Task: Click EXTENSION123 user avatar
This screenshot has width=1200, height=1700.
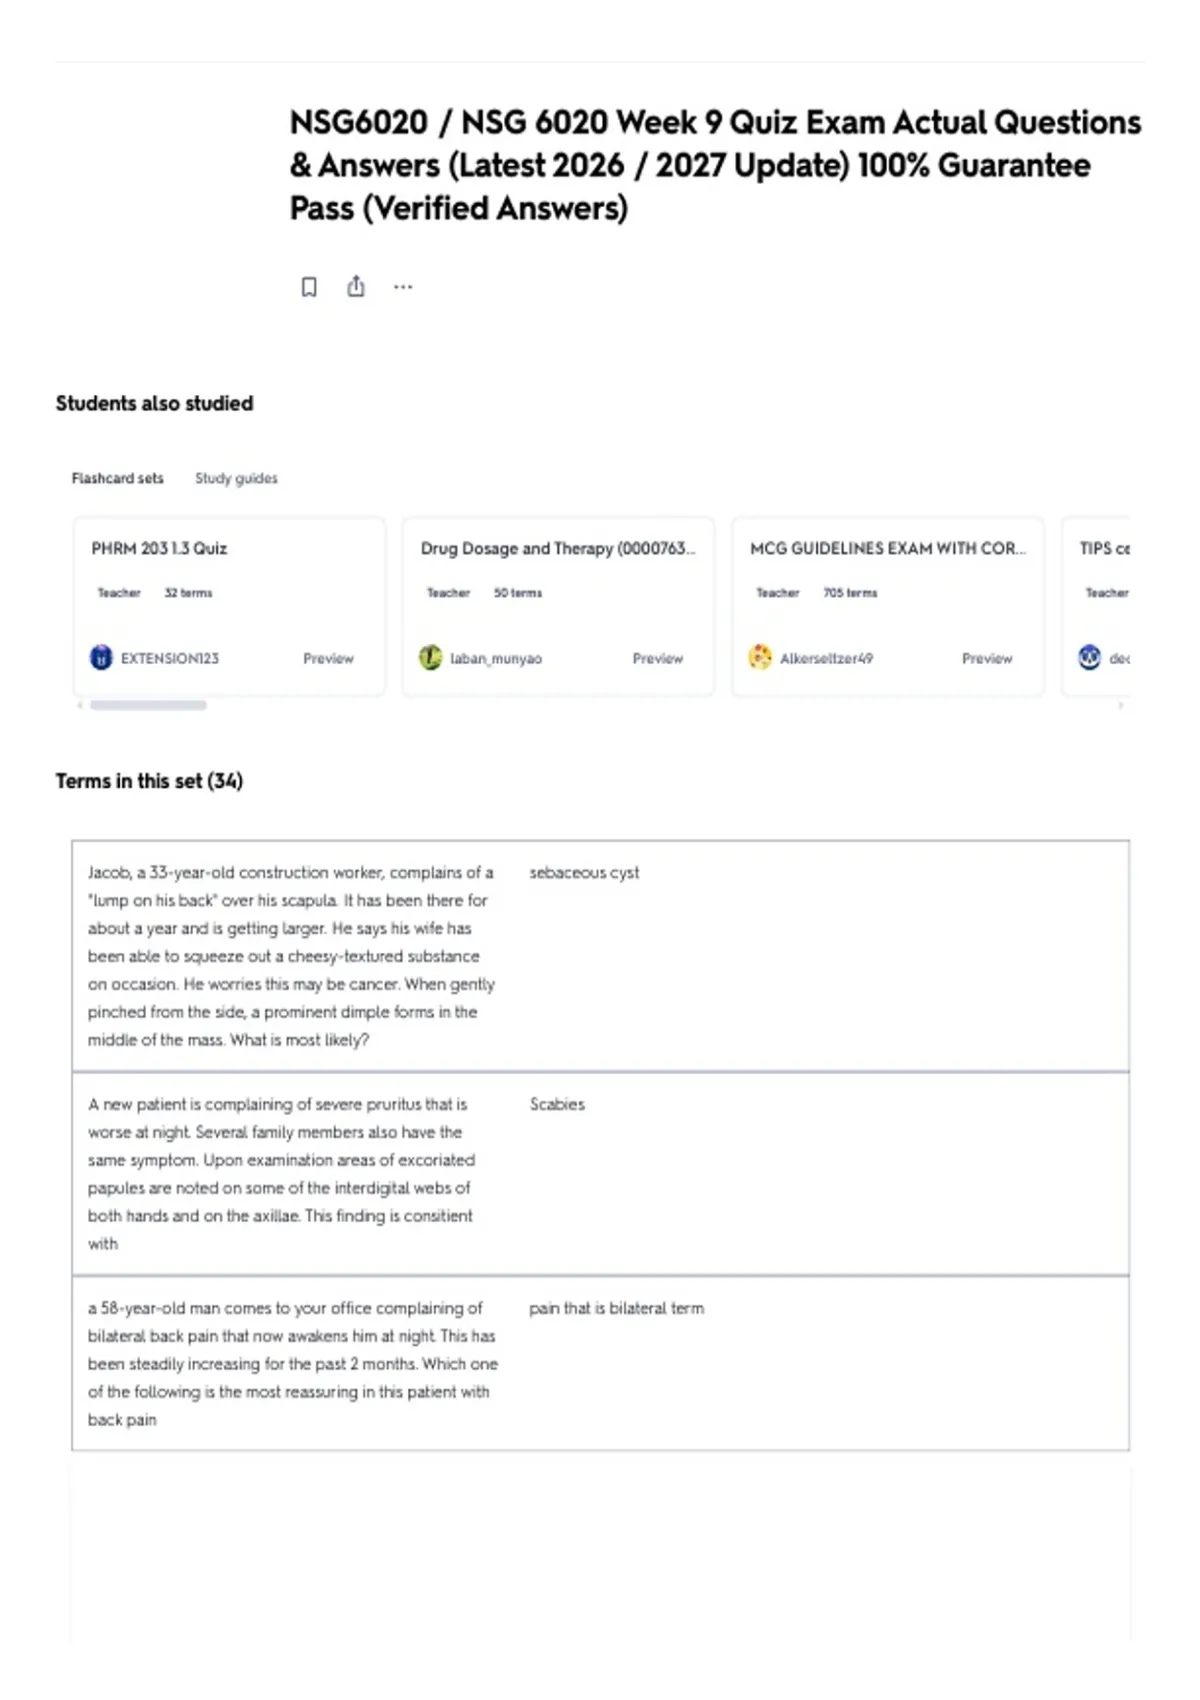Action: click(101, 658)
